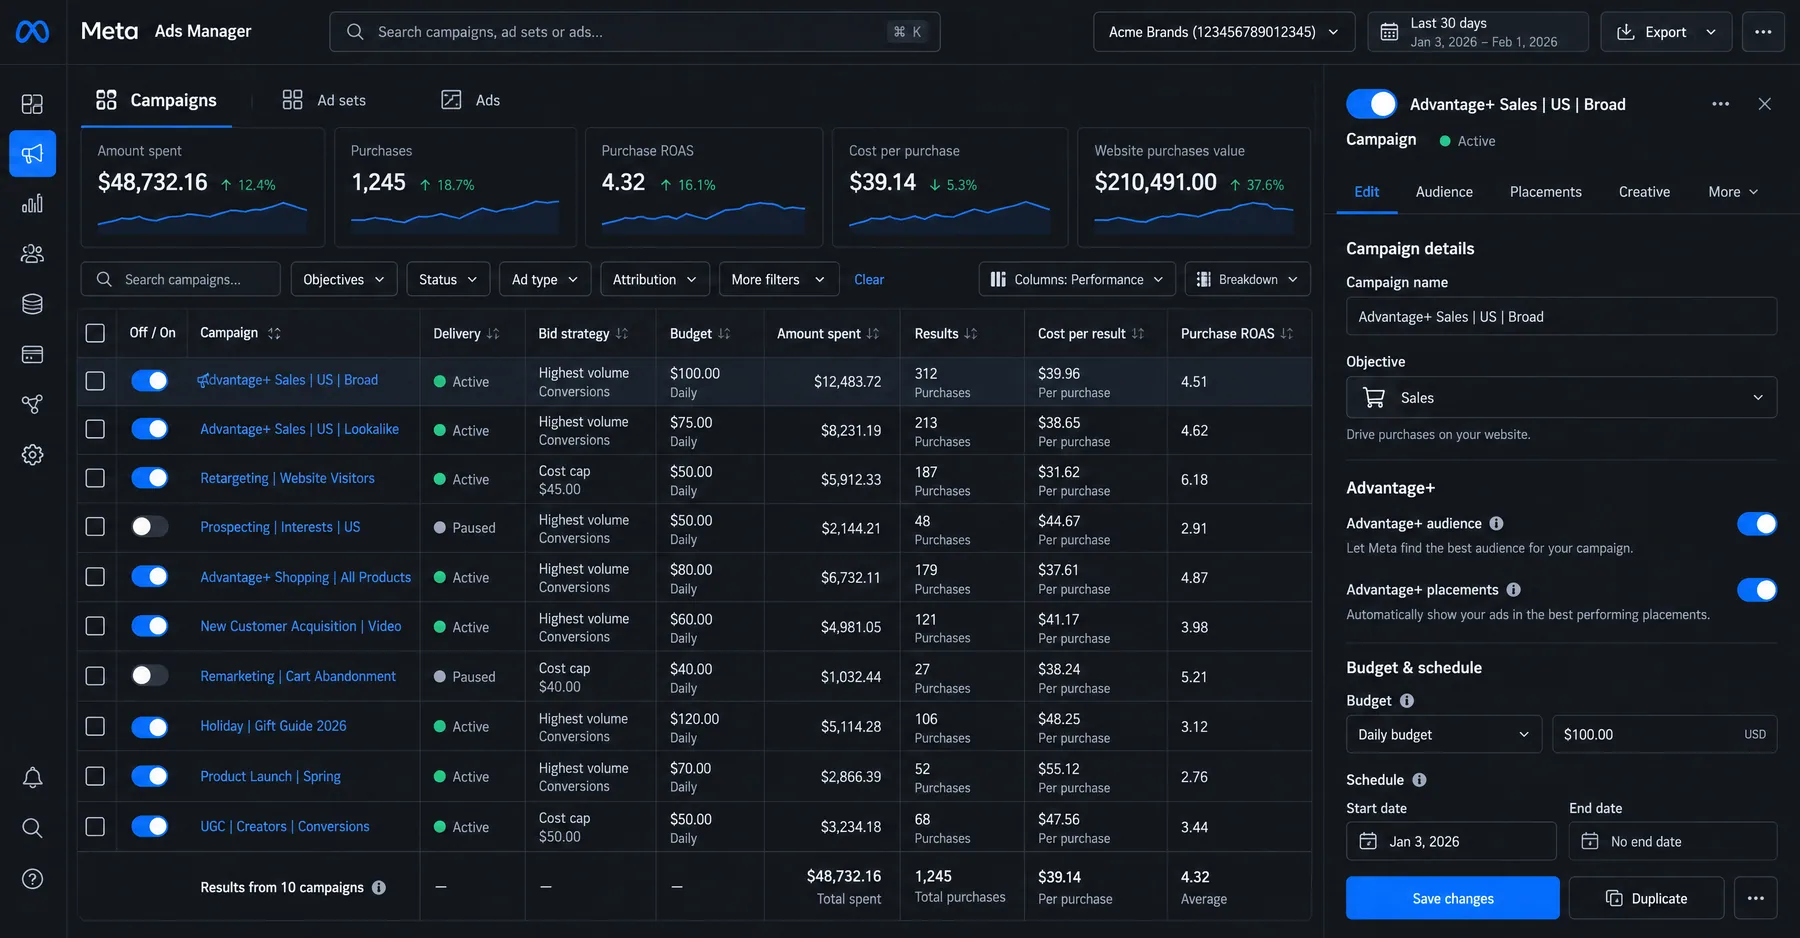
Task: Click the Save changes button
Action: [1452, 898]
